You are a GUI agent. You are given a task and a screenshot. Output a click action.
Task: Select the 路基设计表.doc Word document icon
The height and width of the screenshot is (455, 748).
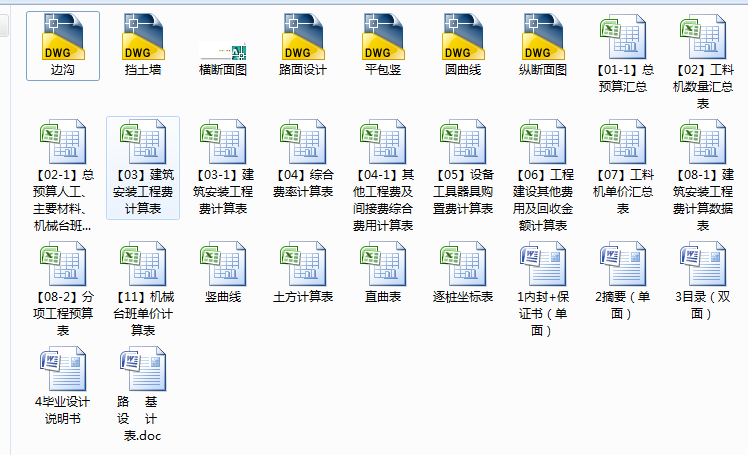(x=143, y=369)
